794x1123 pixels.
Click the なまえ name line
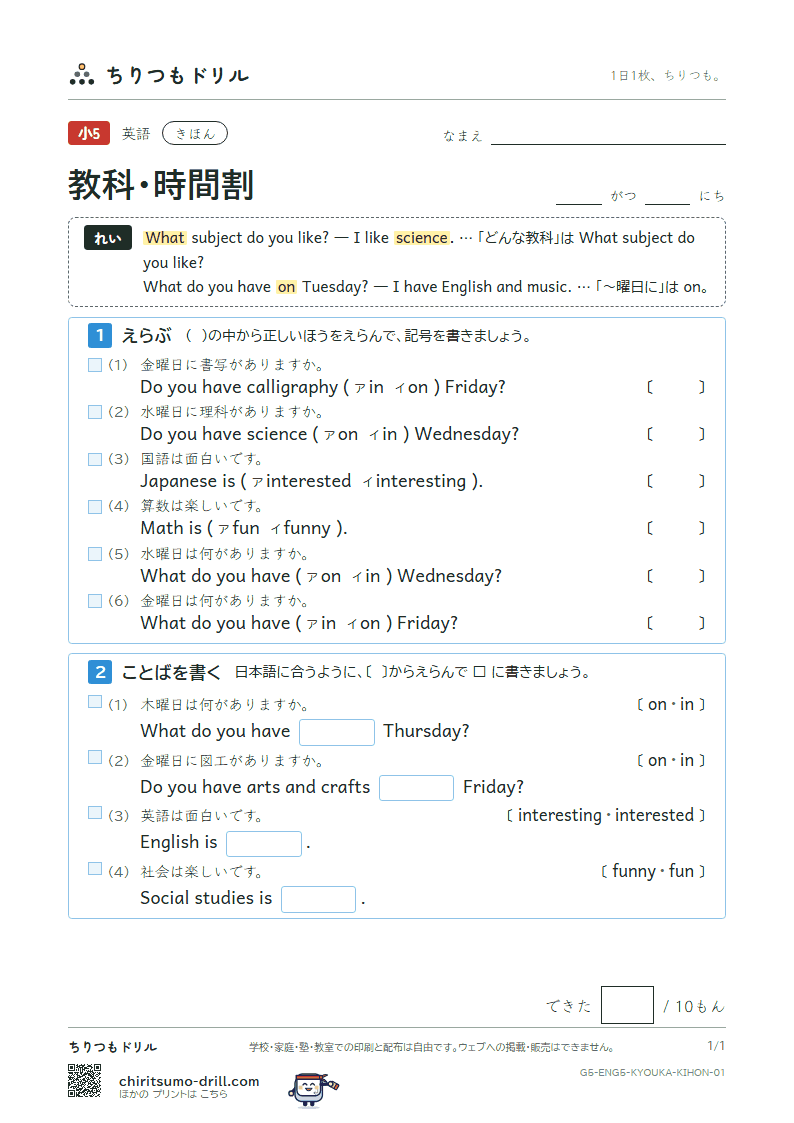pos(608,135)
